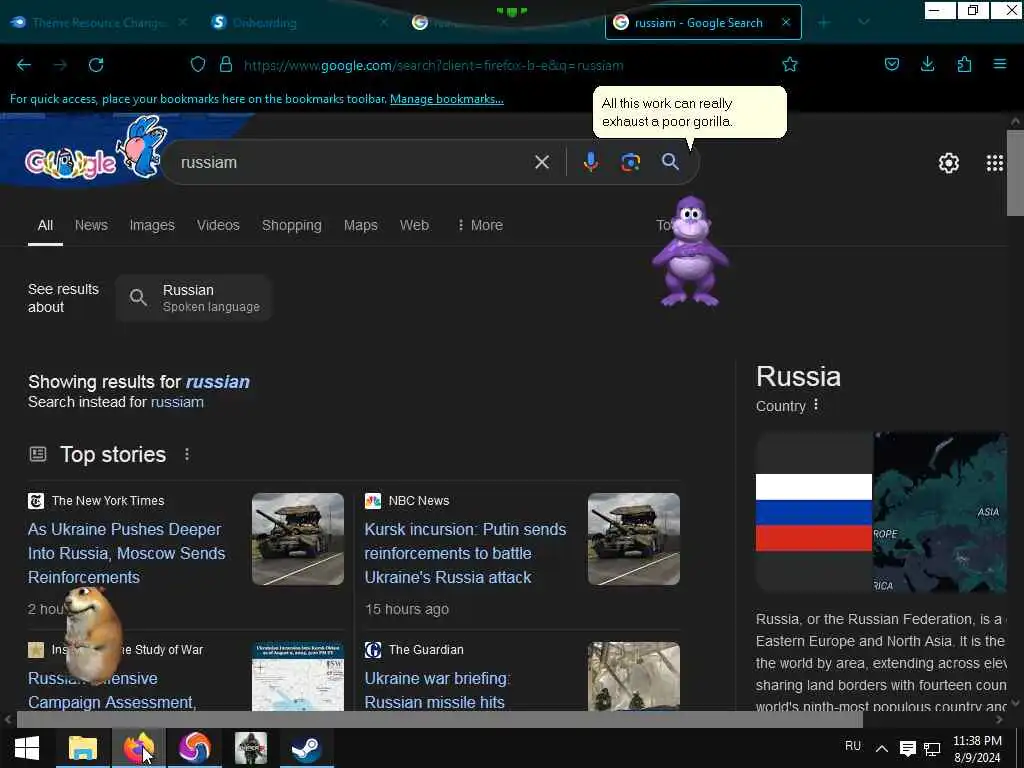Switch to the Videos tab
The height and width of the screenshot is (768, 1024).
[218, 225]
